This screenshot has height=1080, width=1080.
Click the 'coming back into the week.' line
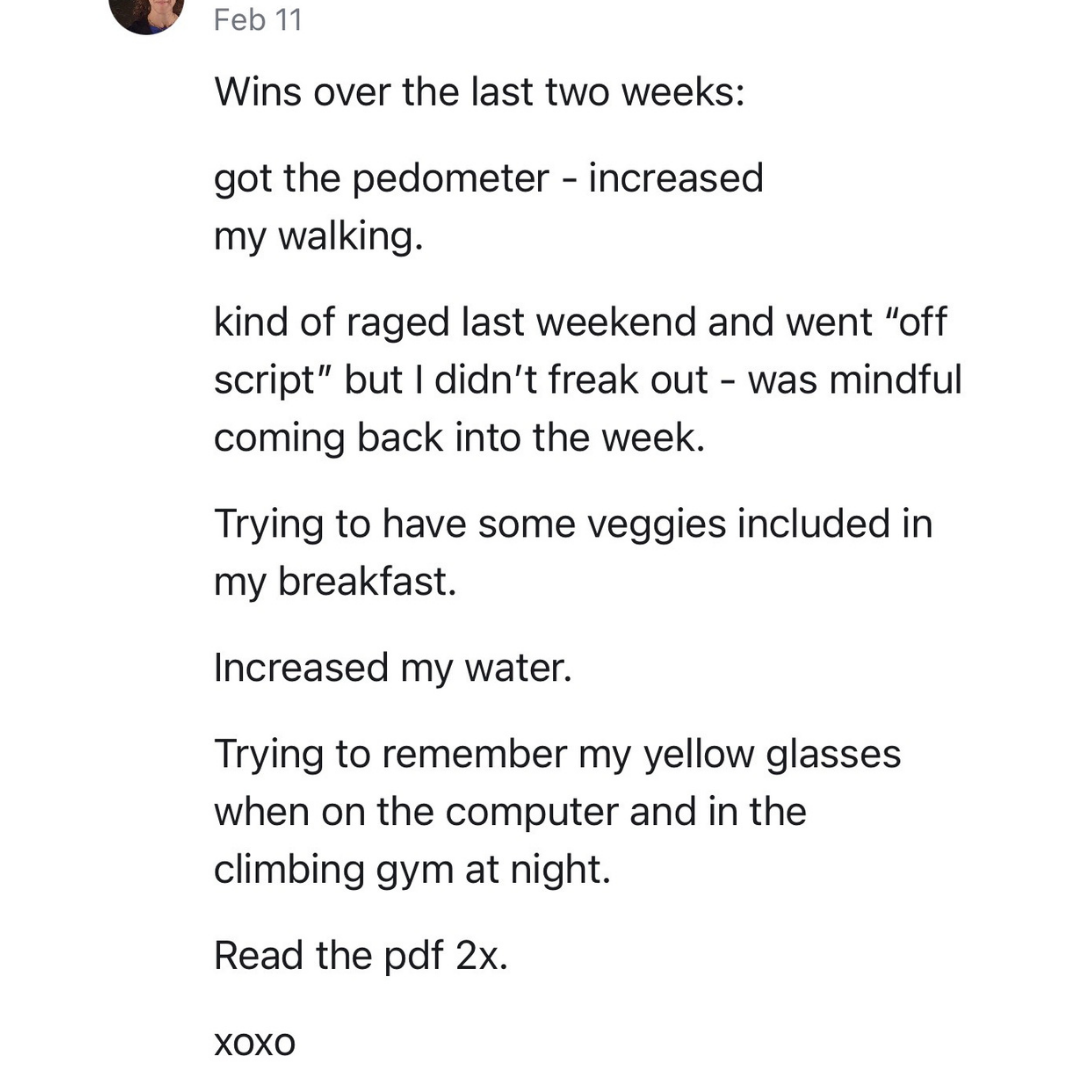point(460,438)
